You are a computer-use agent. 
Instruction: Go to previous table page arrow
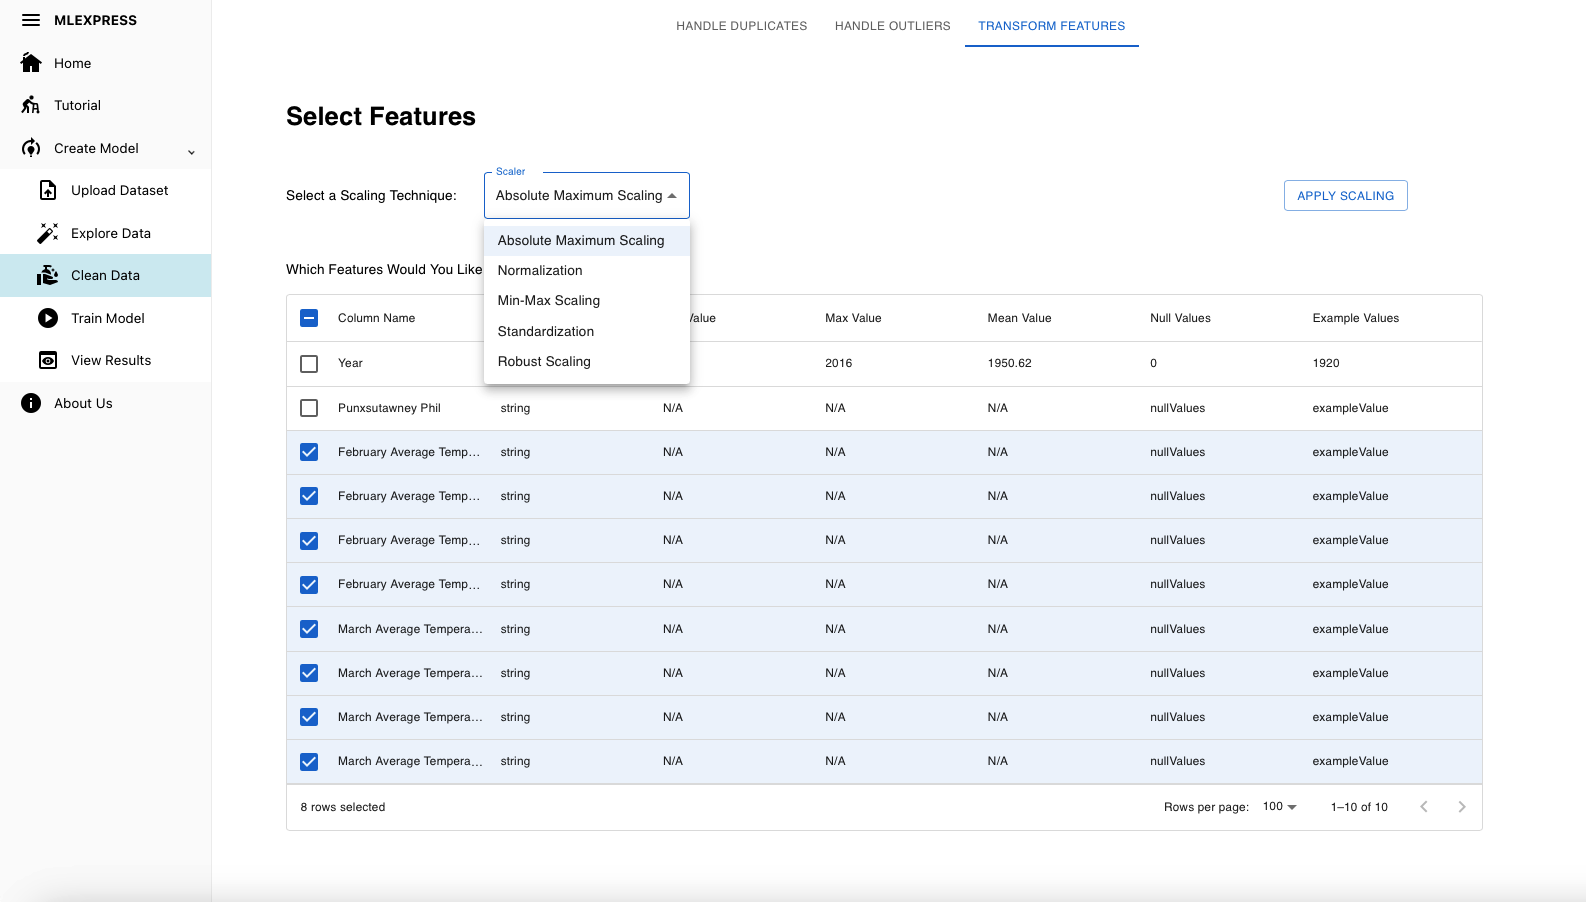(1424, 807)
